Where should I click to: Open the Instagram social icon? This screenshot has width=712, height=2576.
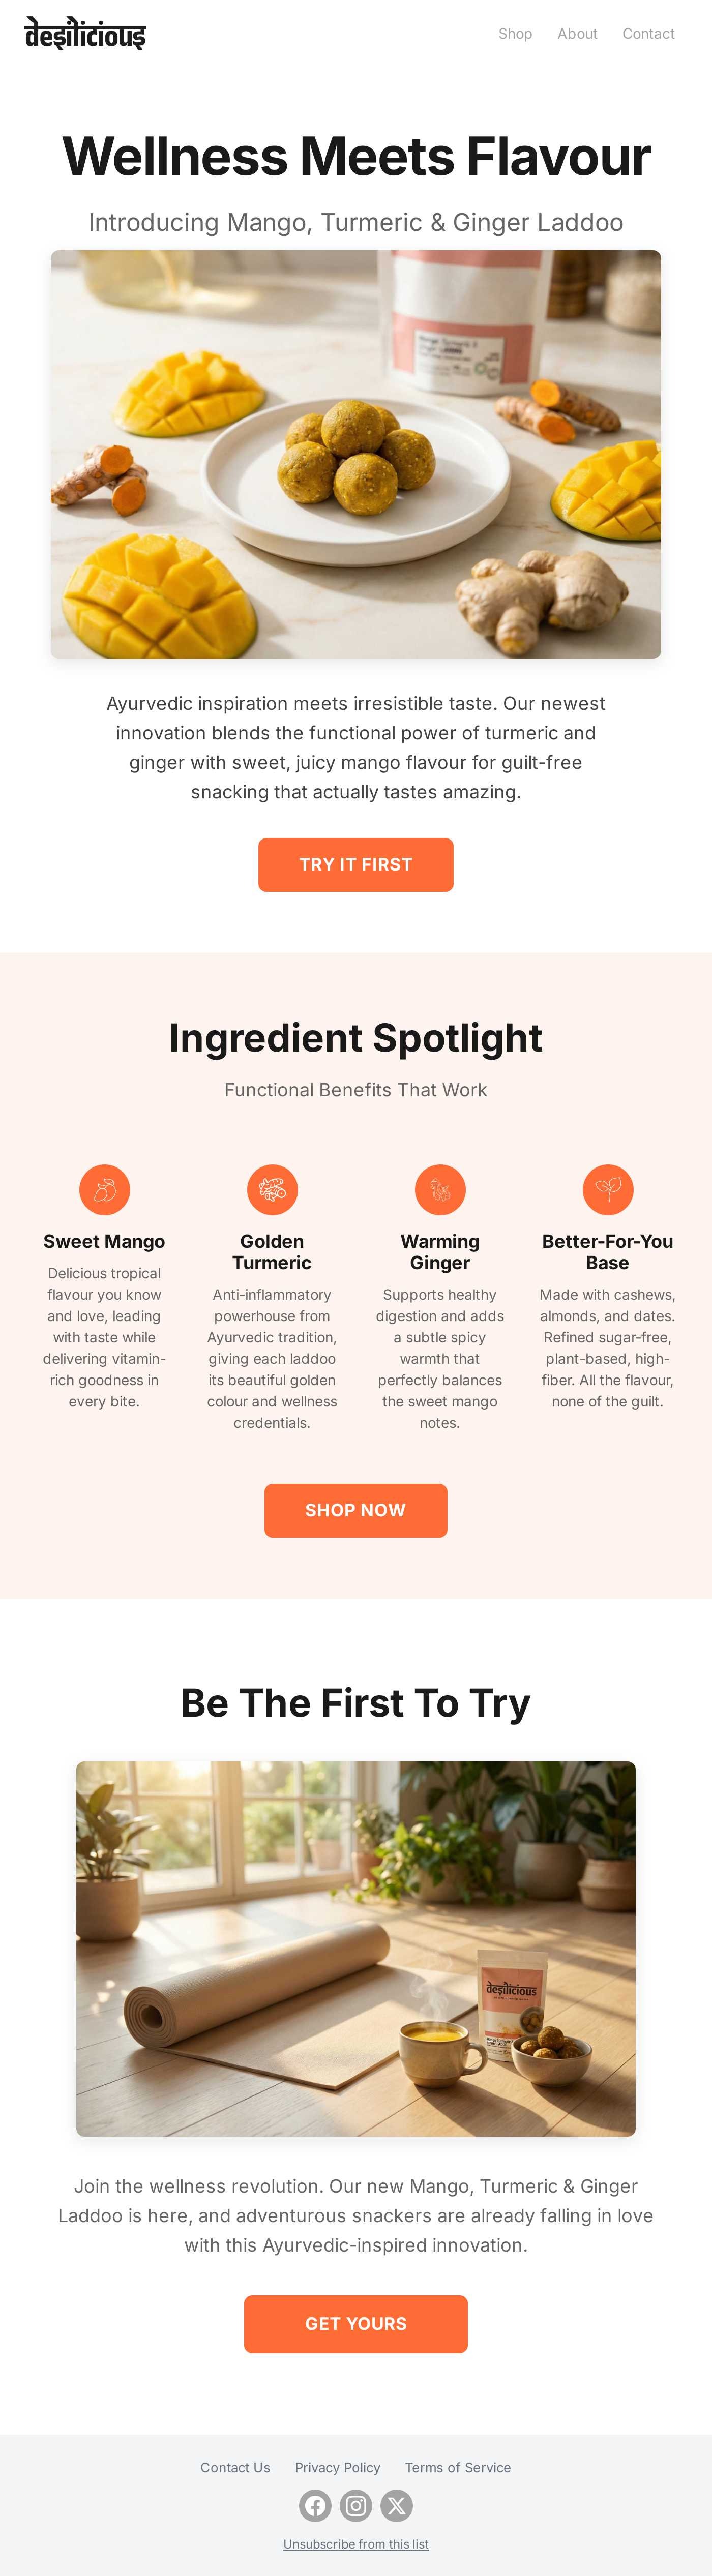pos(356,2505)
